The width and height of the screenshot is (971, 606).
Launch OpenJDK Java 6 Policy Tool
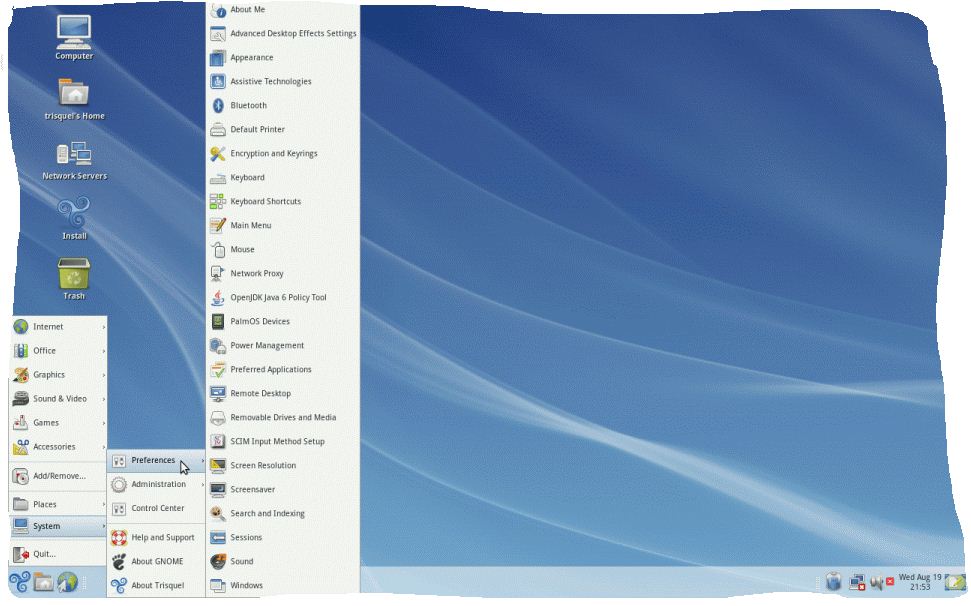coord(282,298)
